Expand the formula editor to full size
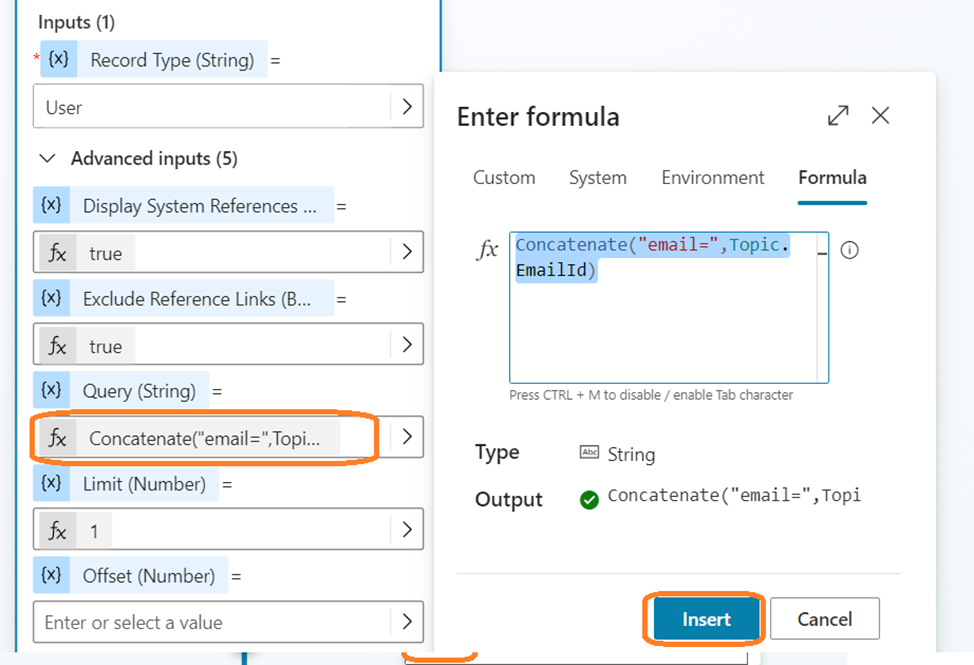 838,116
